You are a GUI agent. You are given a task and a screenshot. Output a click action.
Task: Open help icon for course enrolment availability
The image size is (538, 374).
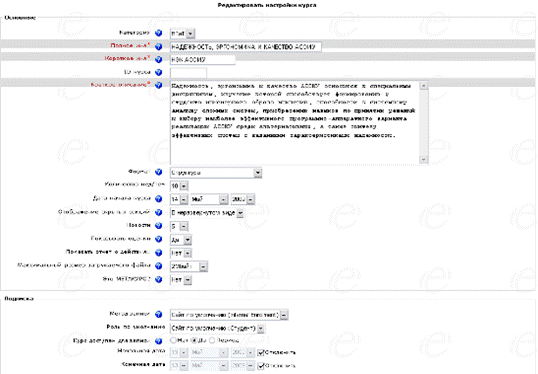click(x=159, y=341)
